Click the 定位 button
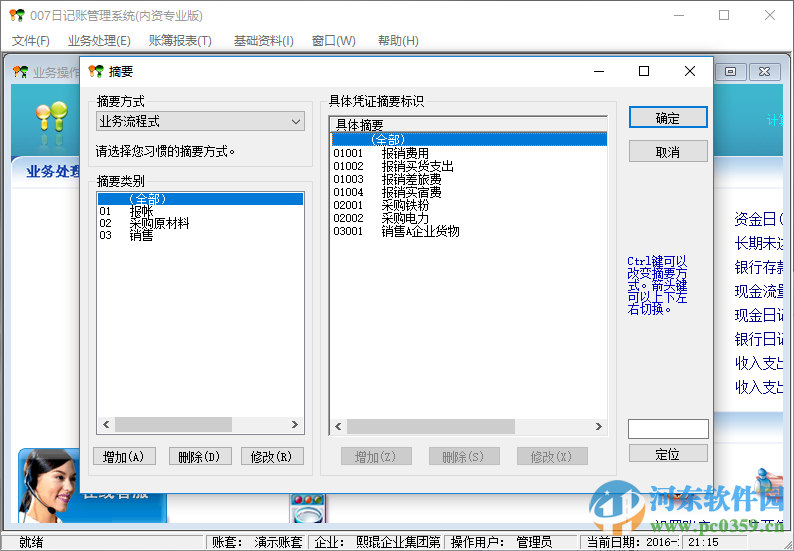Screen dimensions: 794x551 click(668, 454)
